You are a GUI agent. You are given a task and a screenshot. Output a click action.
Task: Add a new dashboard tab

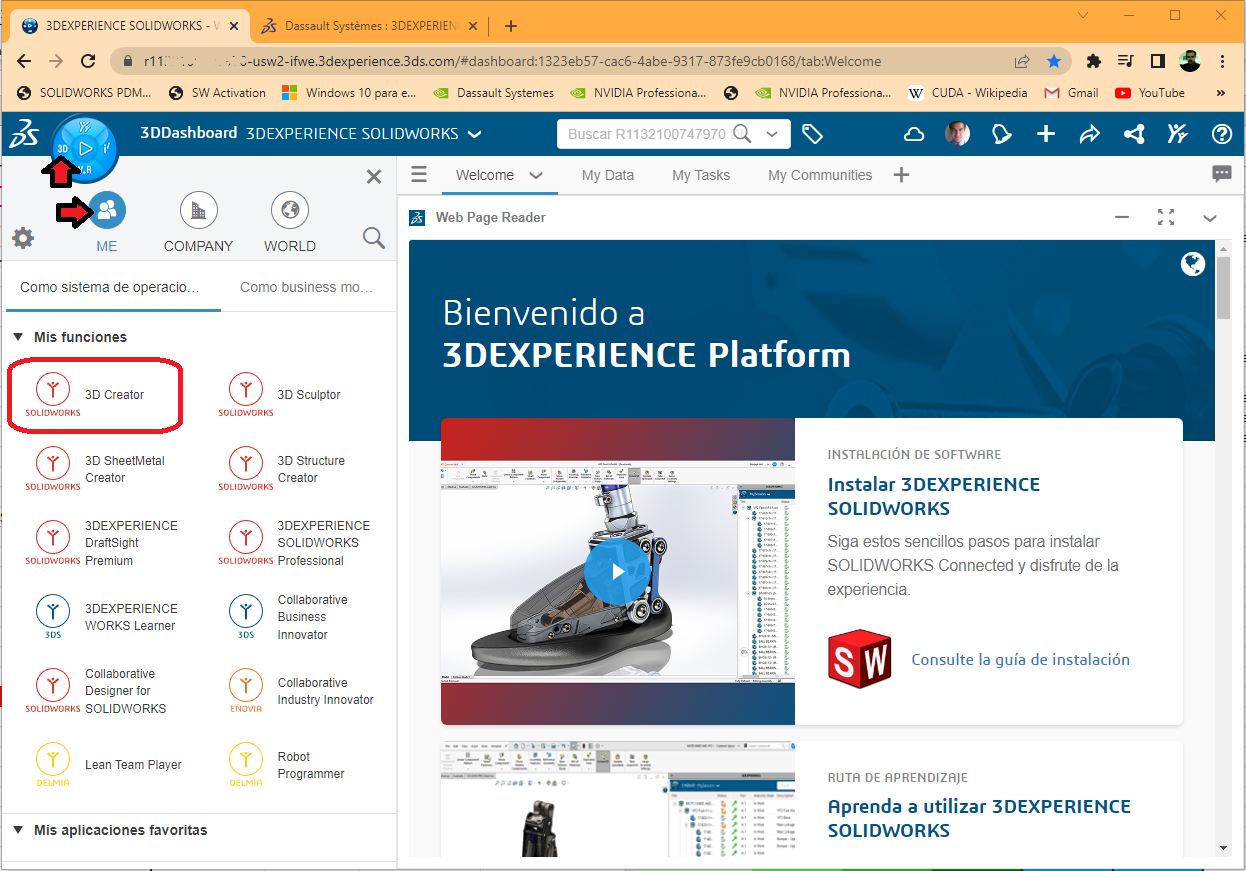(901, 175)
